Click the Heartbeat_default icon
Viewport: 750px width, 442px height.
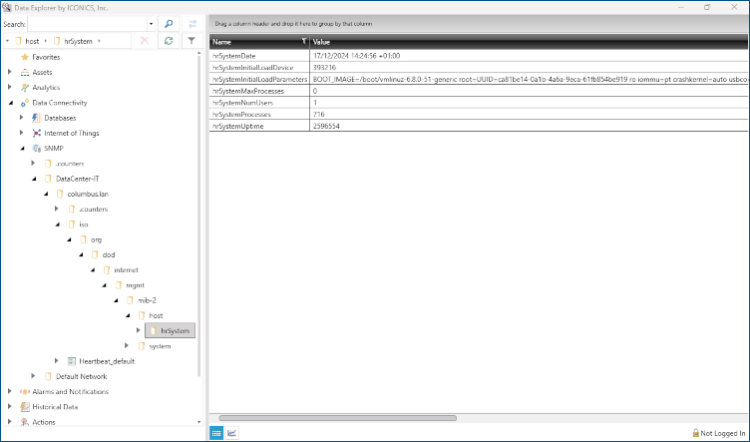(72, 361)
